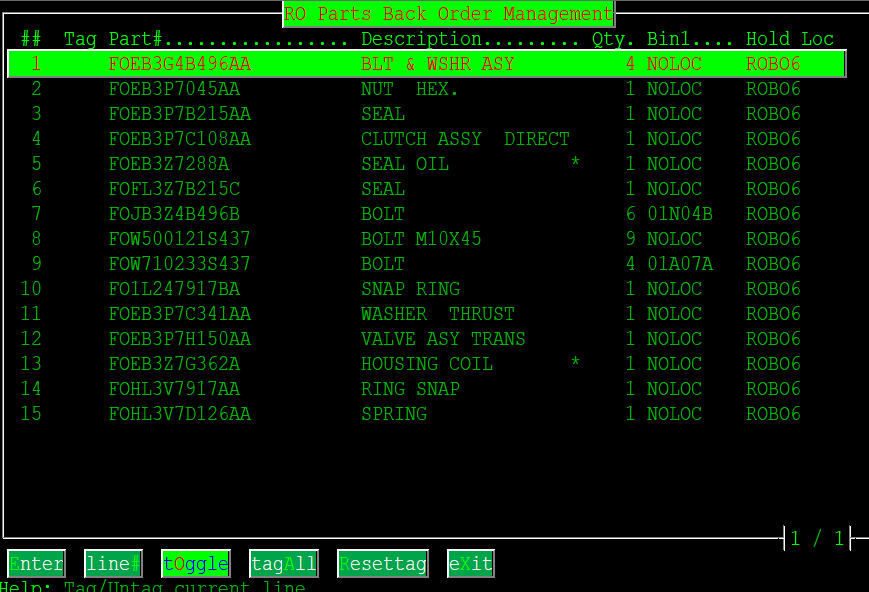The height and width of the screenshot is (592, 869).
Task: Select part FOHL3V7917AA
Action: [x=174, y=389]
